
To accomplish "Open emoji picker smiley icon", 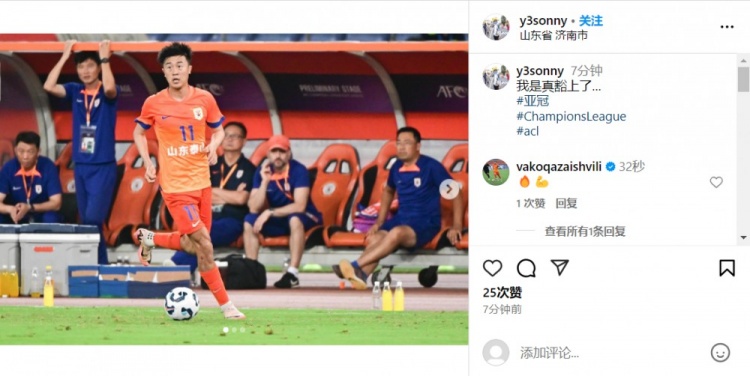I will (x=720, y=353).
